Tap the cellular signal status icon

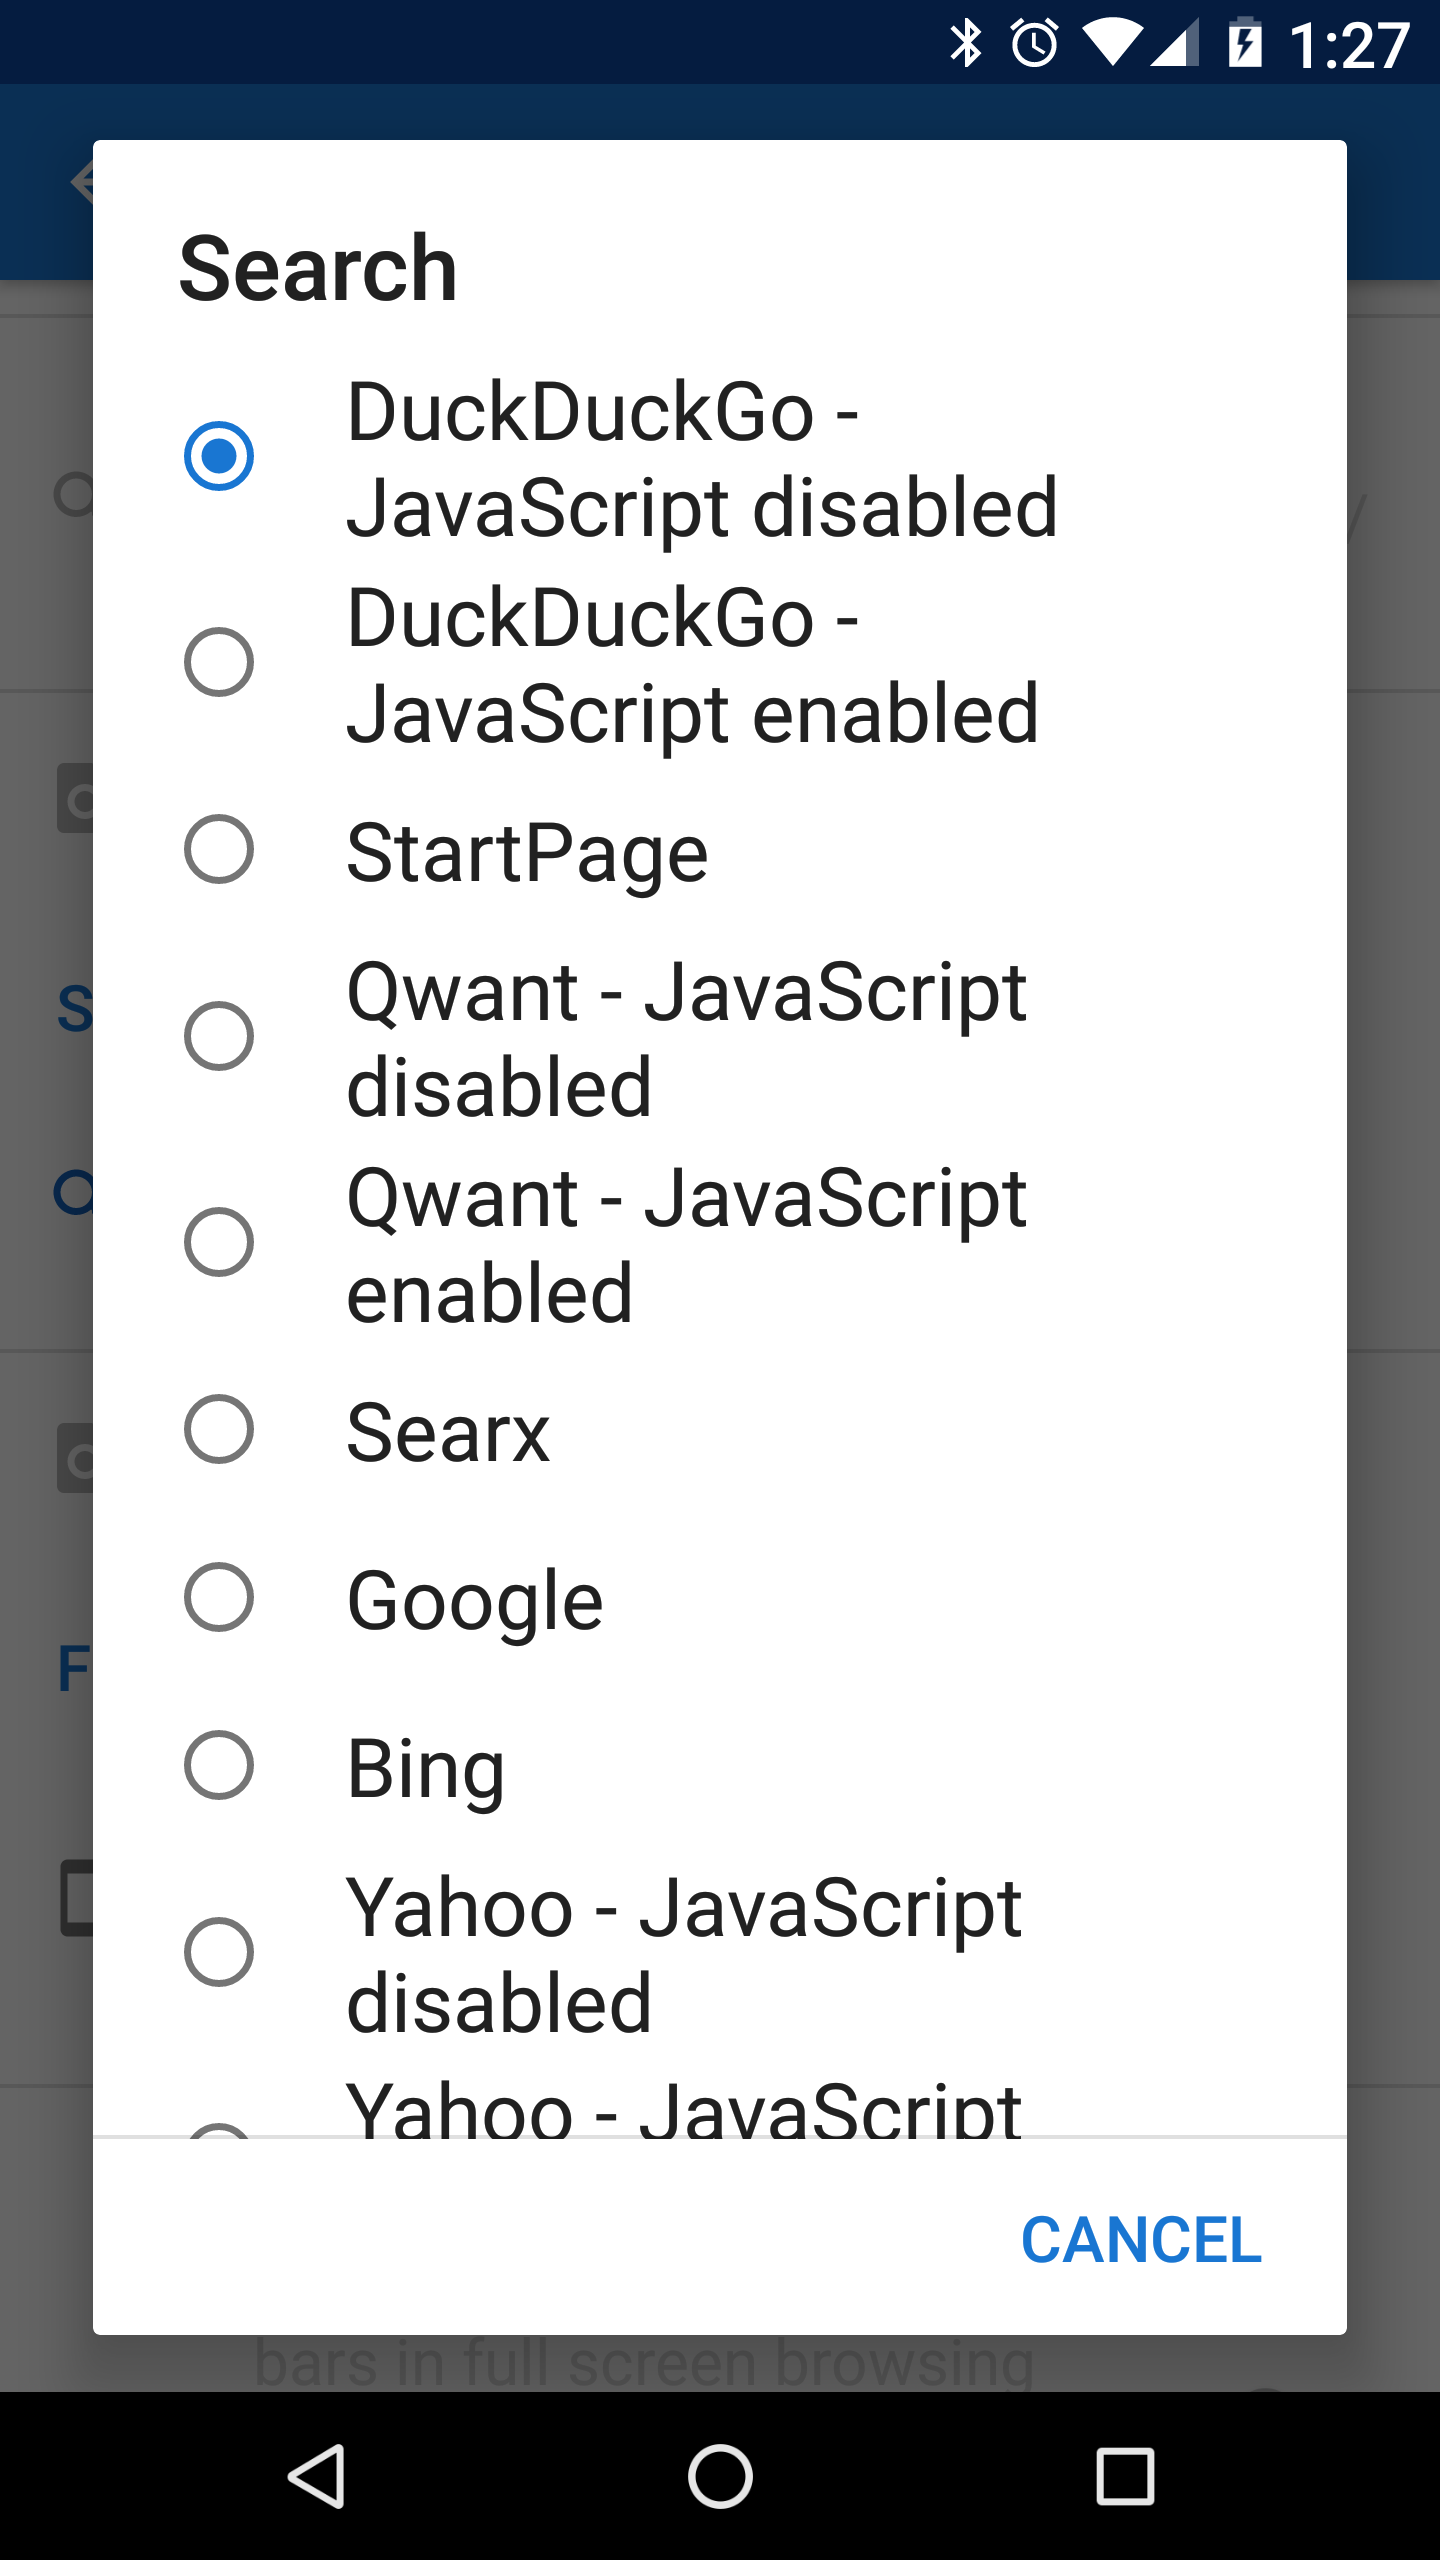coord(1175,45)
